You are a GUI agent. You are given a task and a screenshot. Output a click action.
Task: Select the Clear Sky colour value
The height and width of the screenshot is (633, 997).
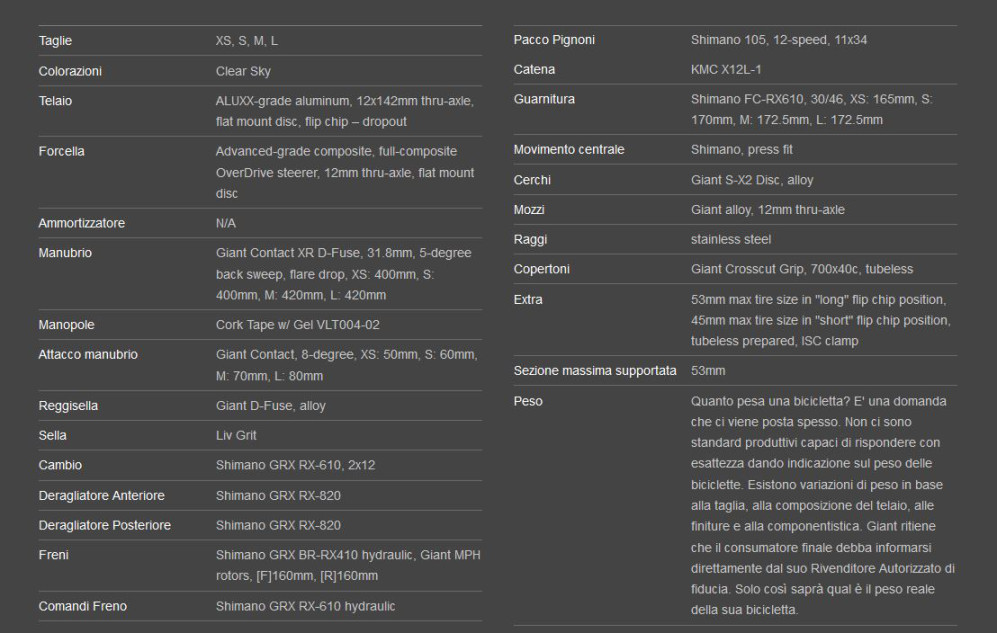[x=243, y=72]
